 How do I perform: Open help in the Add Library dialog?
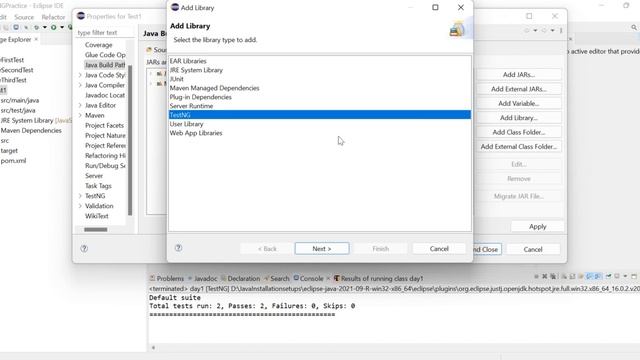point(178,248)
